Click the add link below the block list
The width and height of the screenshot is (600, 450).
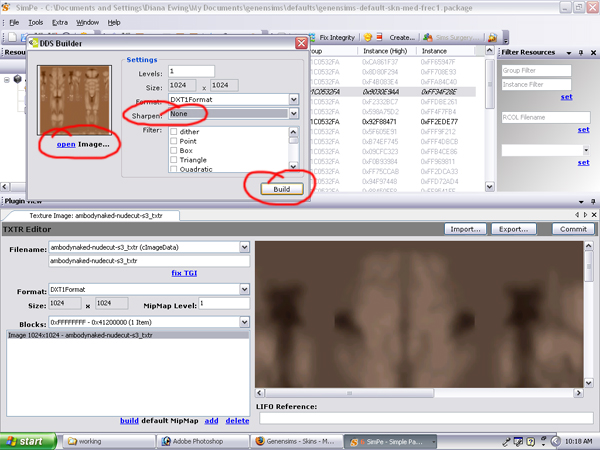tap(211, 421)
